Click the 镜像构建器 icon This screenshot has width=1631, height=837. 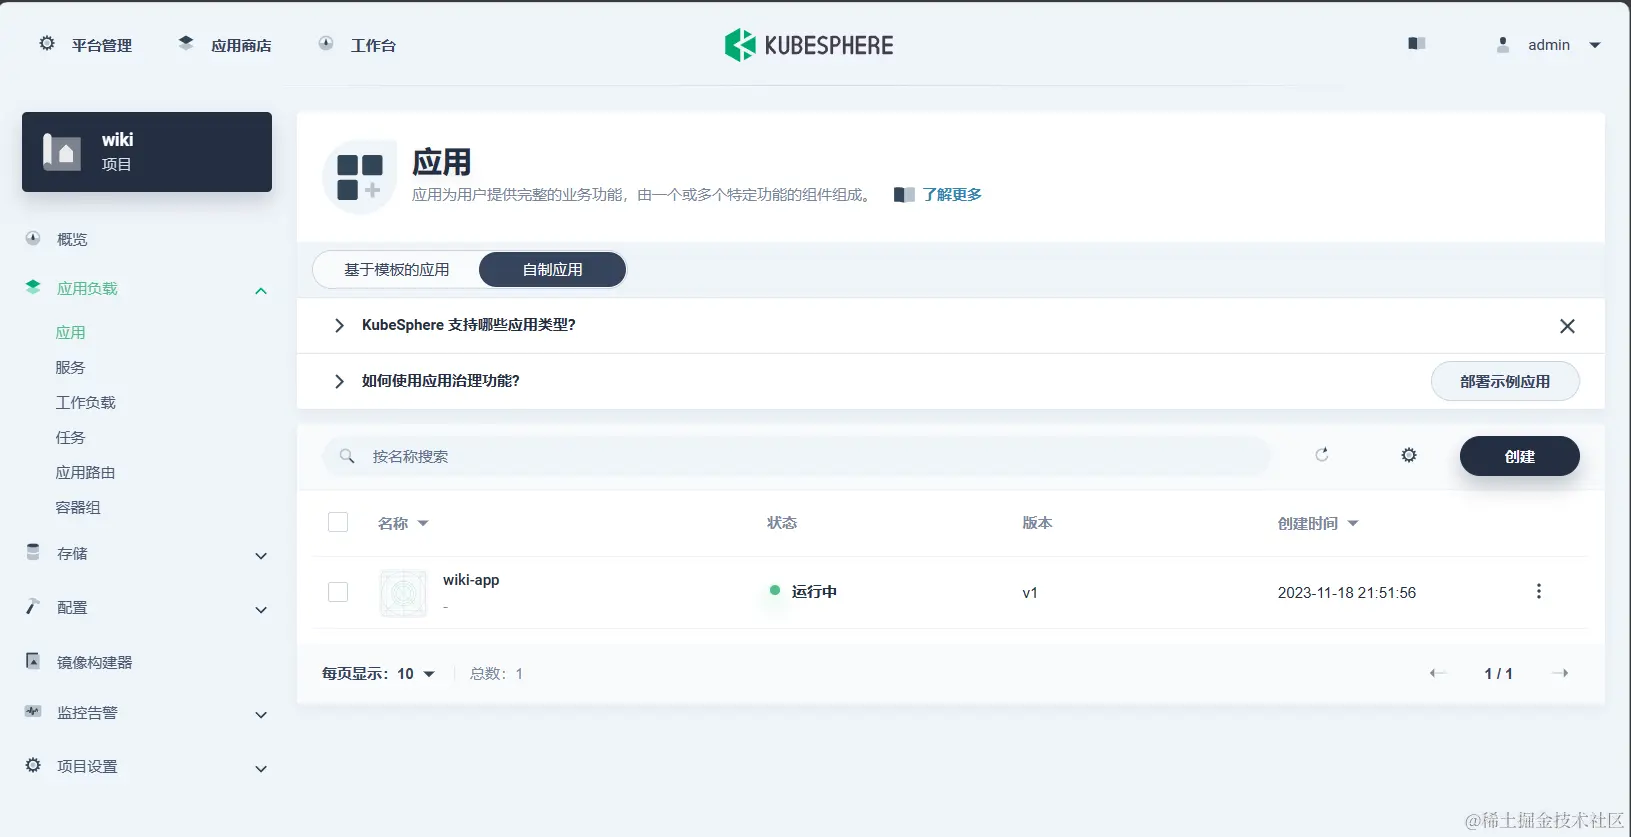pos(33,661)
